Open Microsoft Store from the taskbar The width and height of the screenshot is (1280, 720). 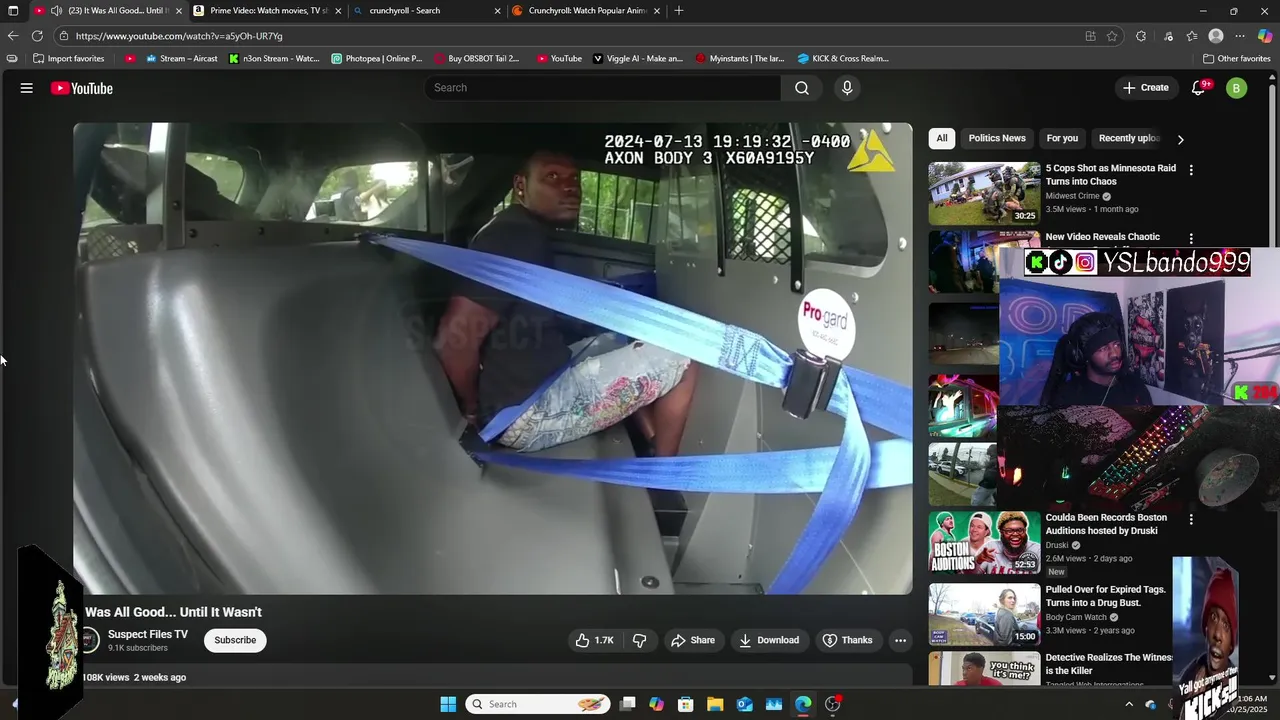(x=686, y=704)
